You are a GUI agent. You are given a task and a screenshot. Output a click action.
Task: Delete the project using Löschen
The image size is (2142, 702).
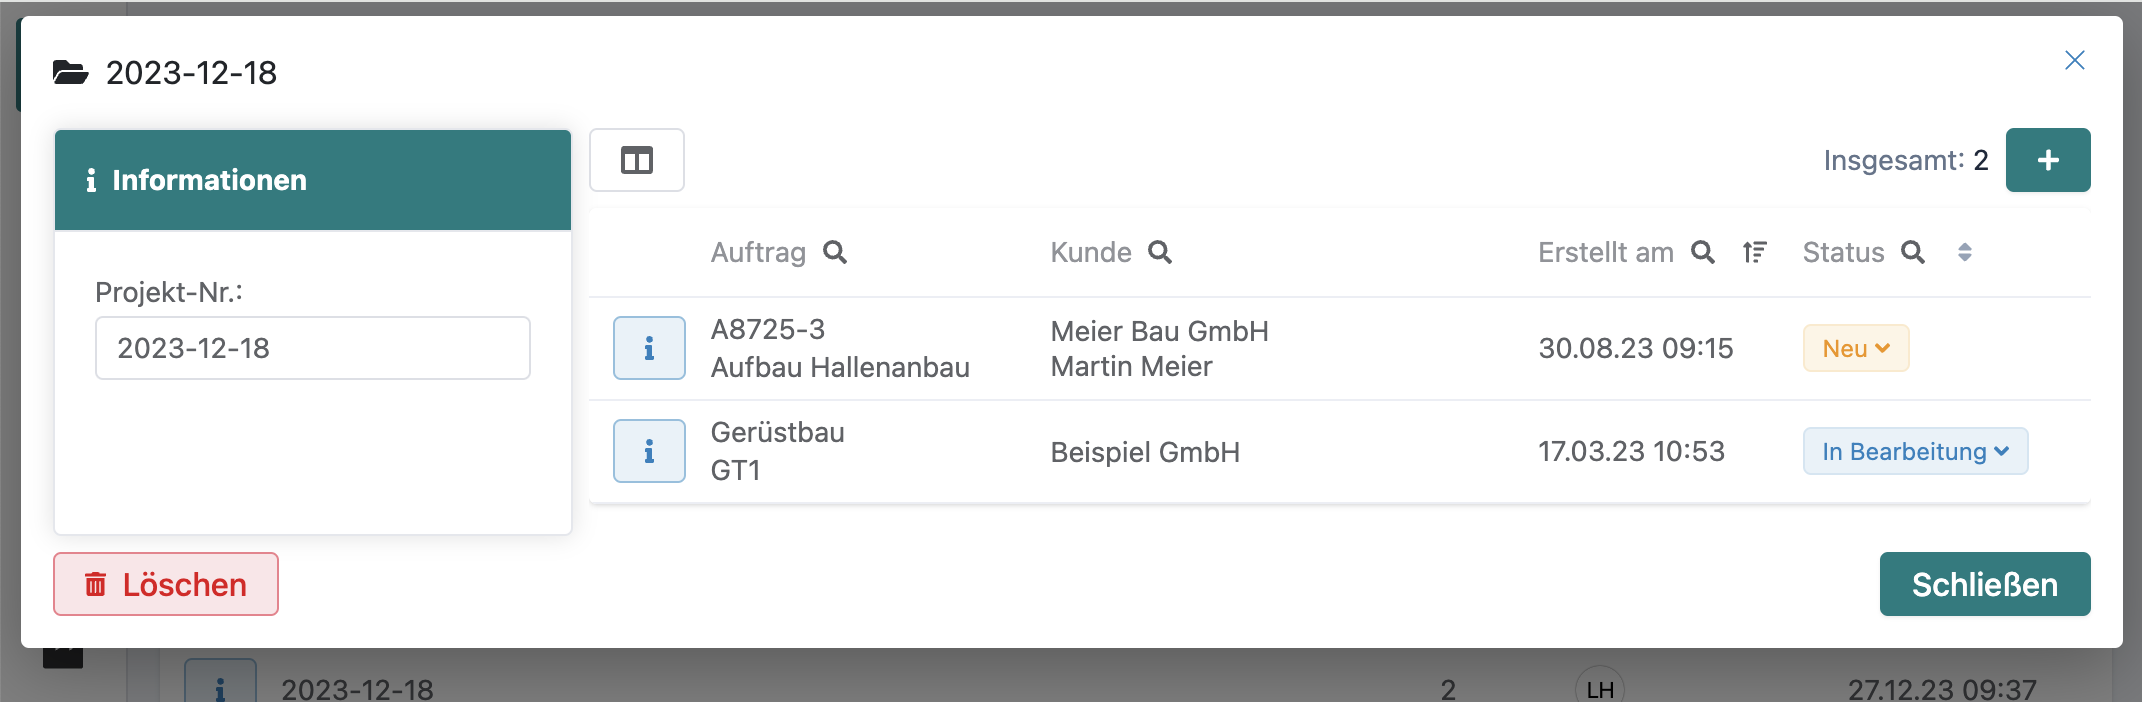coord(166,584)
